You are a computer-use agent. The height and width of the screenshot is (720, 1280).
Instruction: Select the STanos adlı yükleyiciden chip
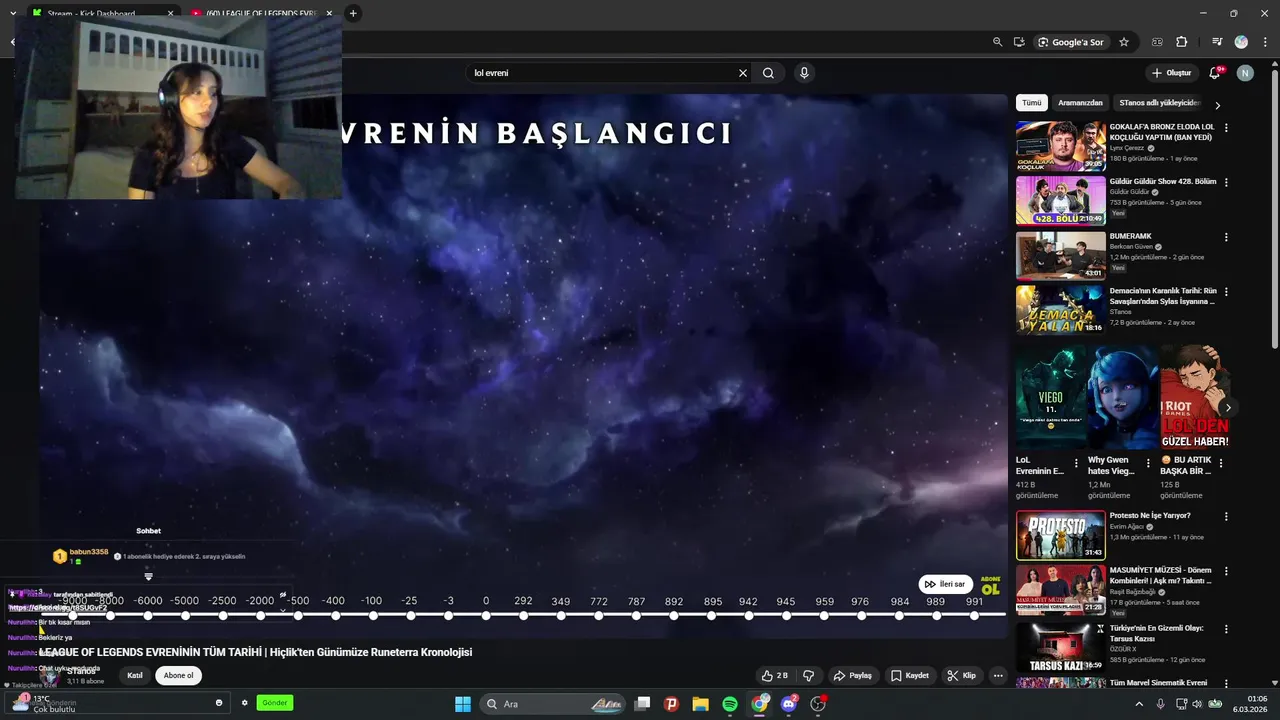click(x=1159, y=103)
